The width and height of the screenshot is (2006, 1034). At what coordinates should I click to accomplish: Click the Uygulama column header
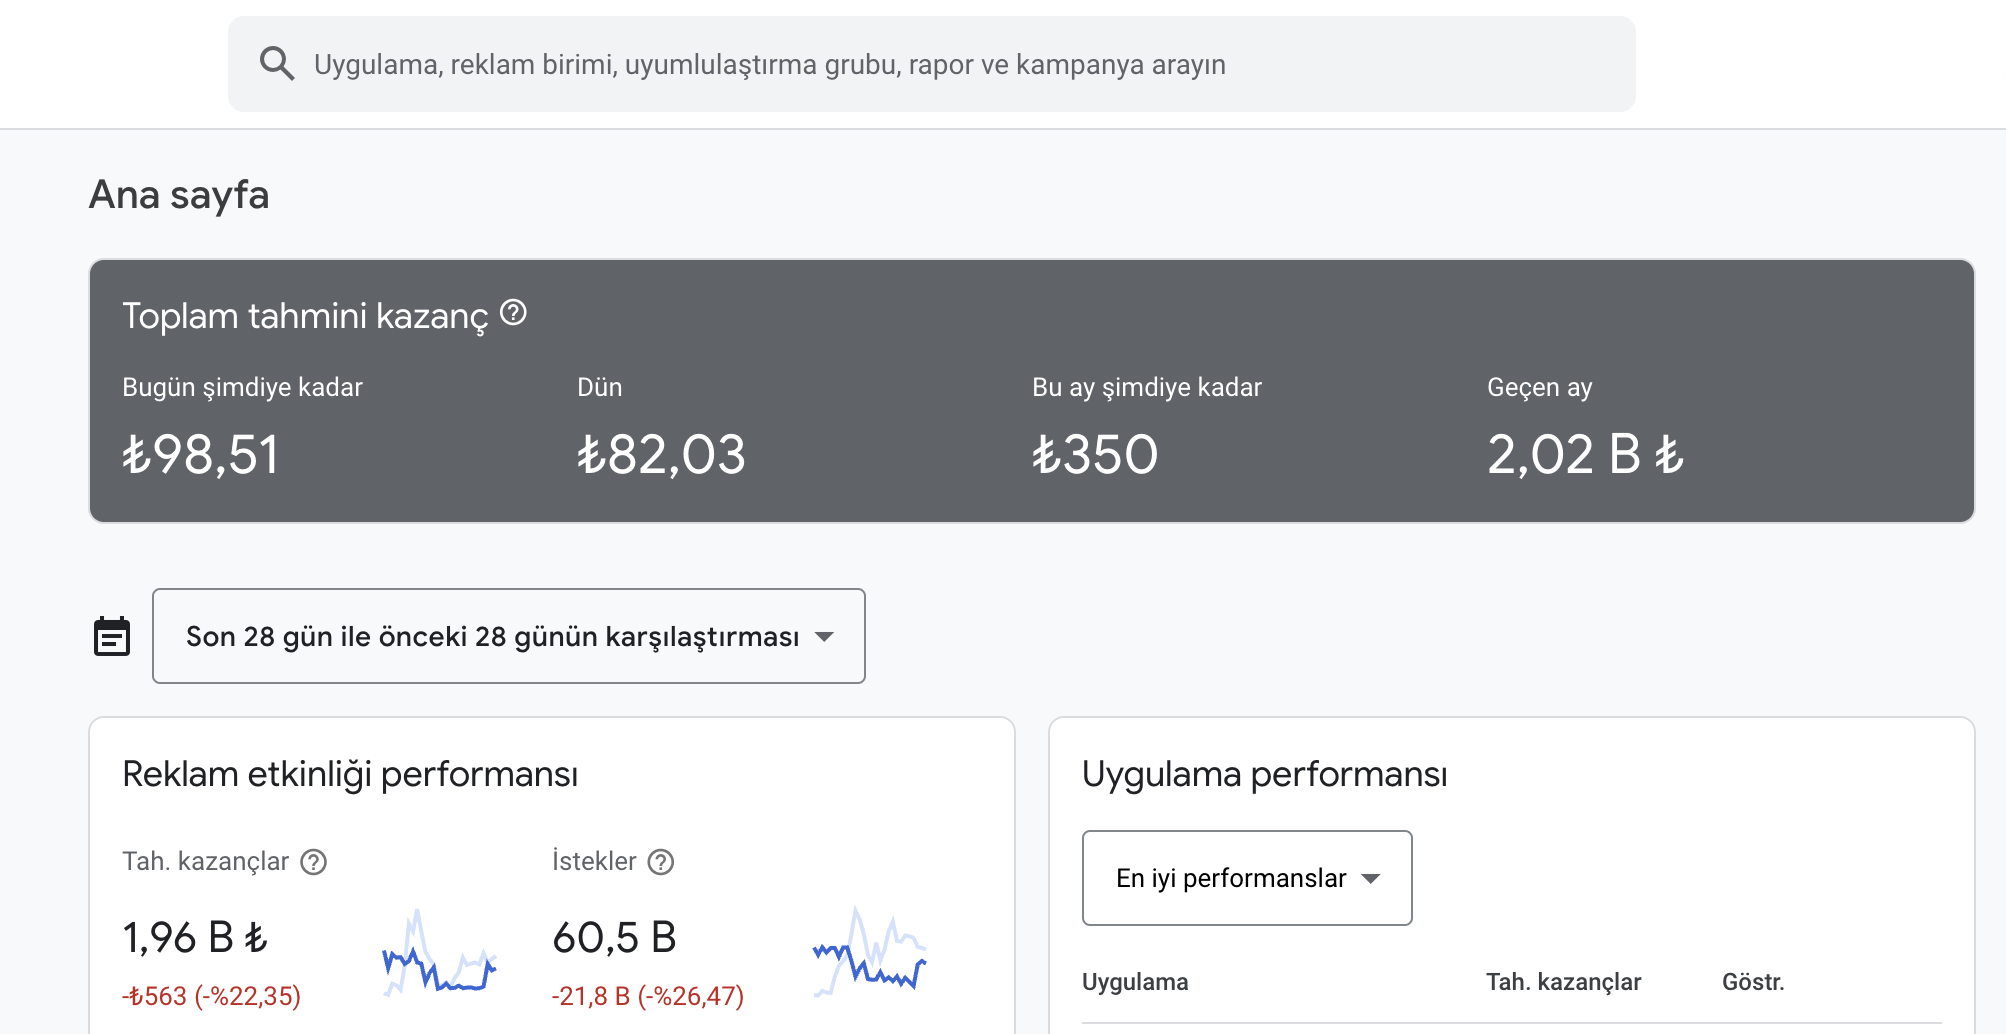coord(1135,982)
